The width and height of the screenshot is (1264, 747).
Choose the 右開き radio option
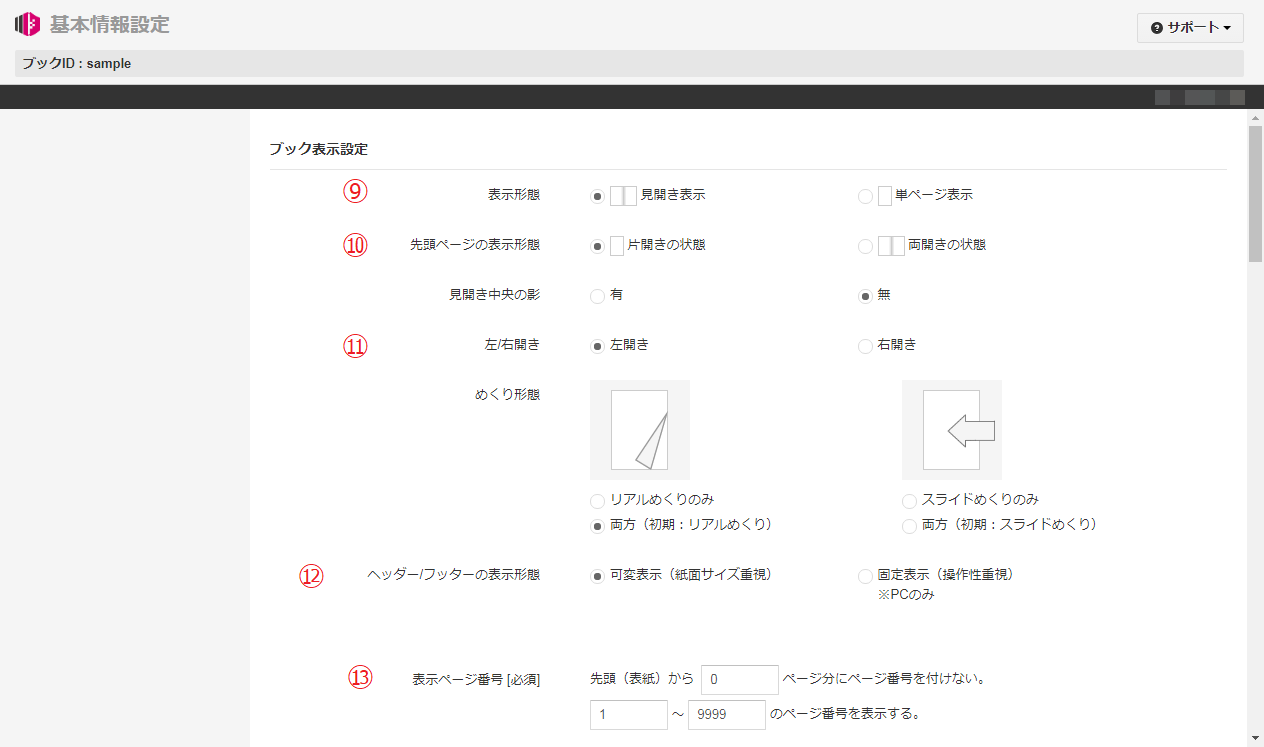pos(865,346)
